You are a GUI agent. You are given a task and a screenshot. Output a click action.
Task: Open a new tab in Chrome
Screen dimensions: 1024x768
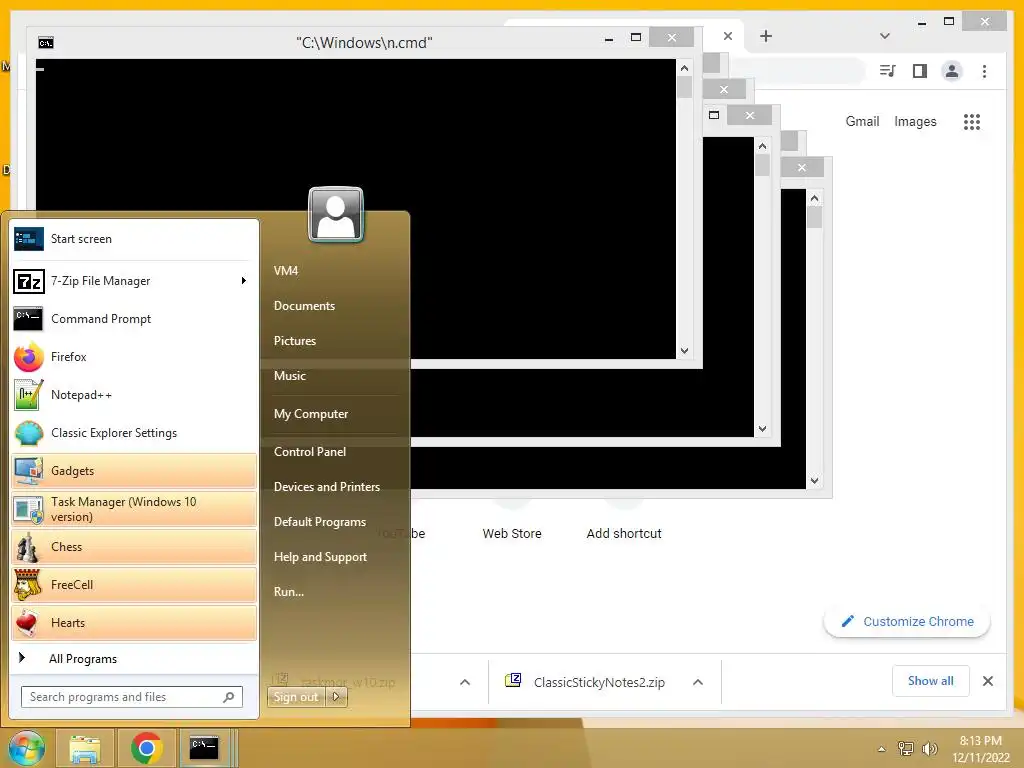[766, 36]
